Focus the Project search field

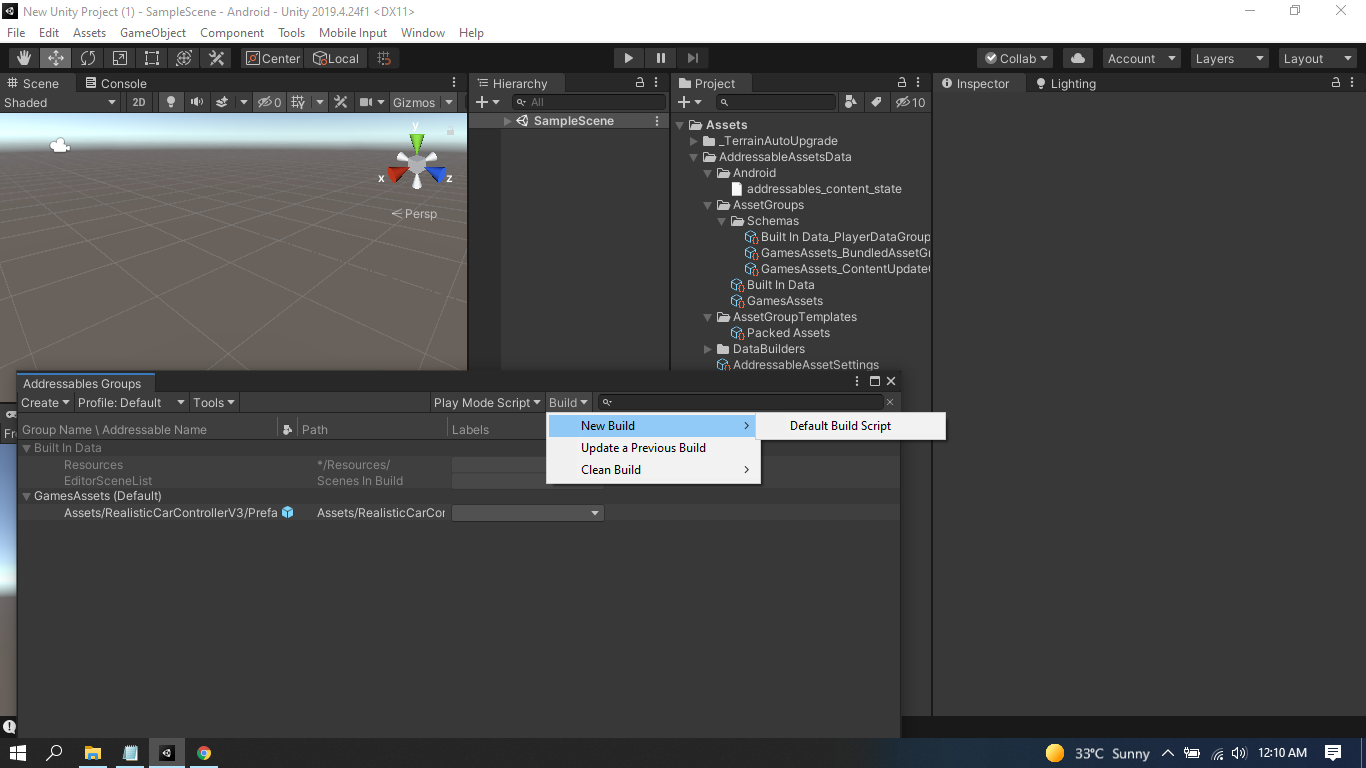(x=775, y=102)
